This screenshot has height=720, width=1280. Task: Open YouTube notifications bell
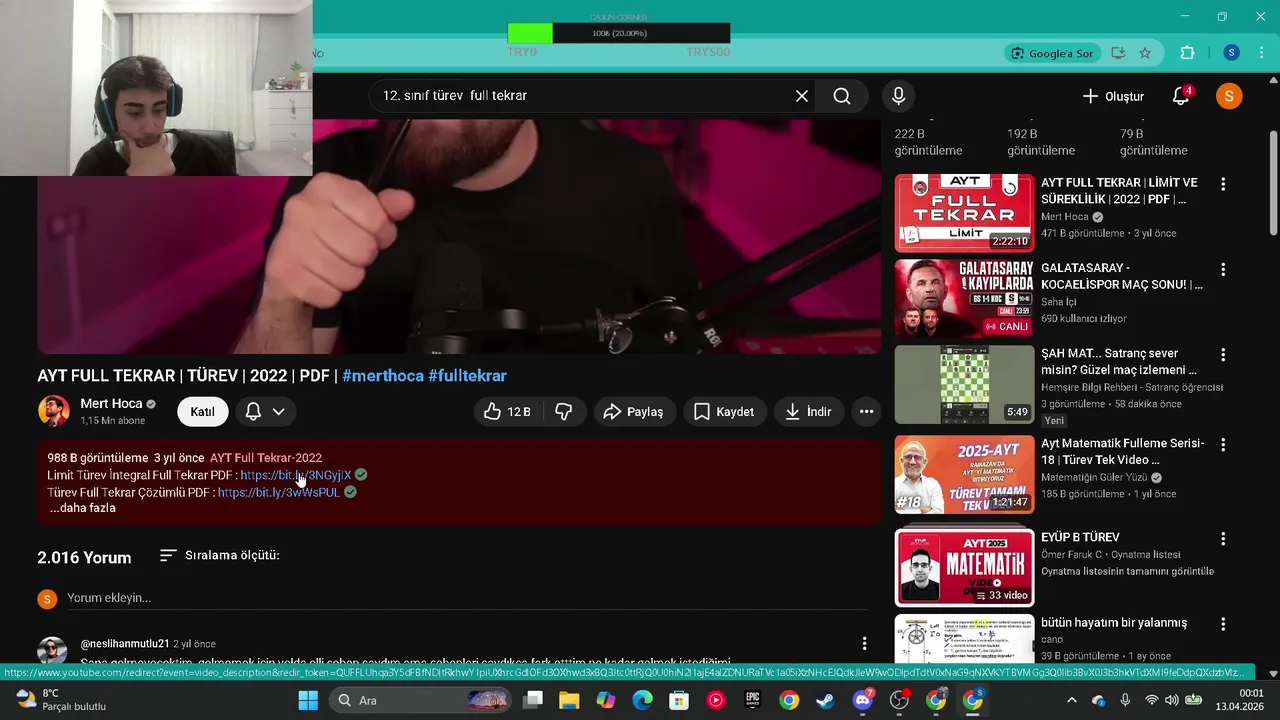(1181, 96)
